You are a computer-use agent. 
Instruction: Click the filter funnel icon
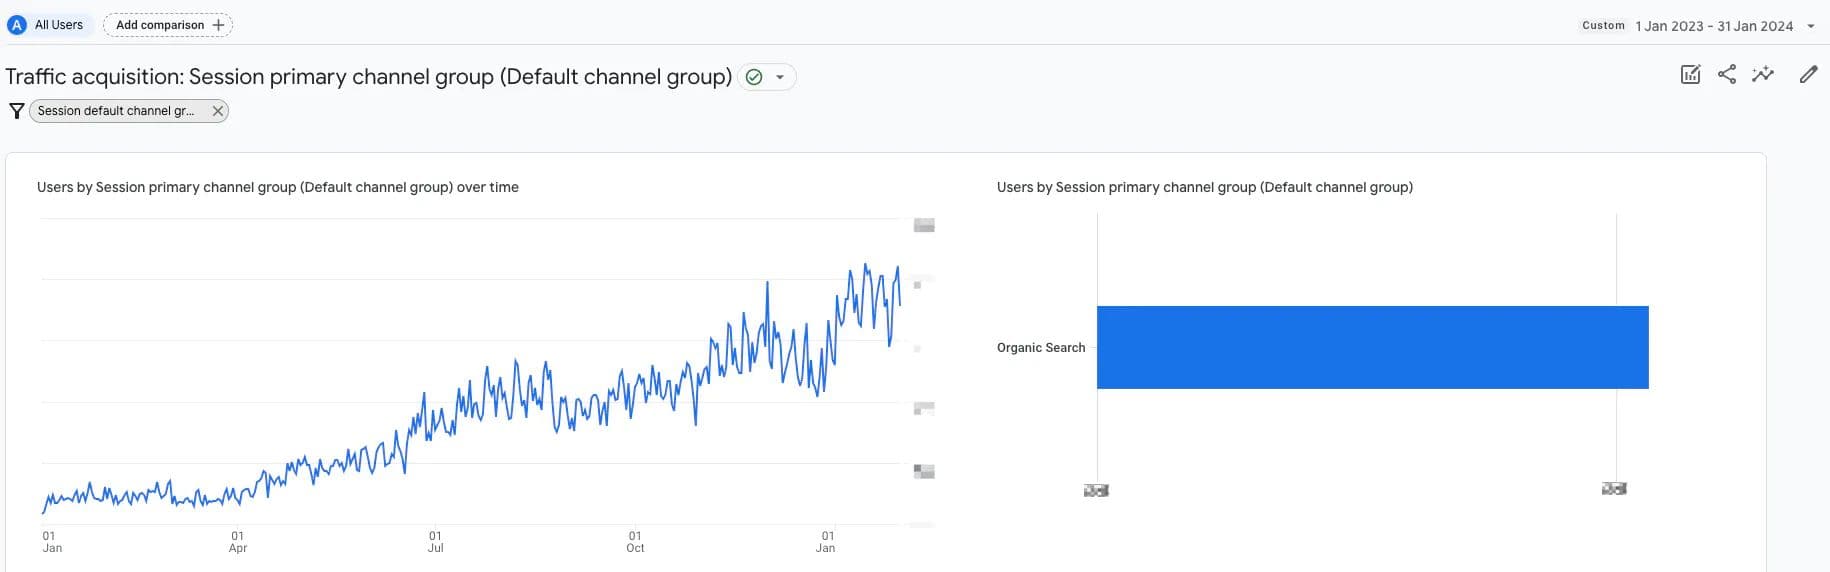(16, 111)
